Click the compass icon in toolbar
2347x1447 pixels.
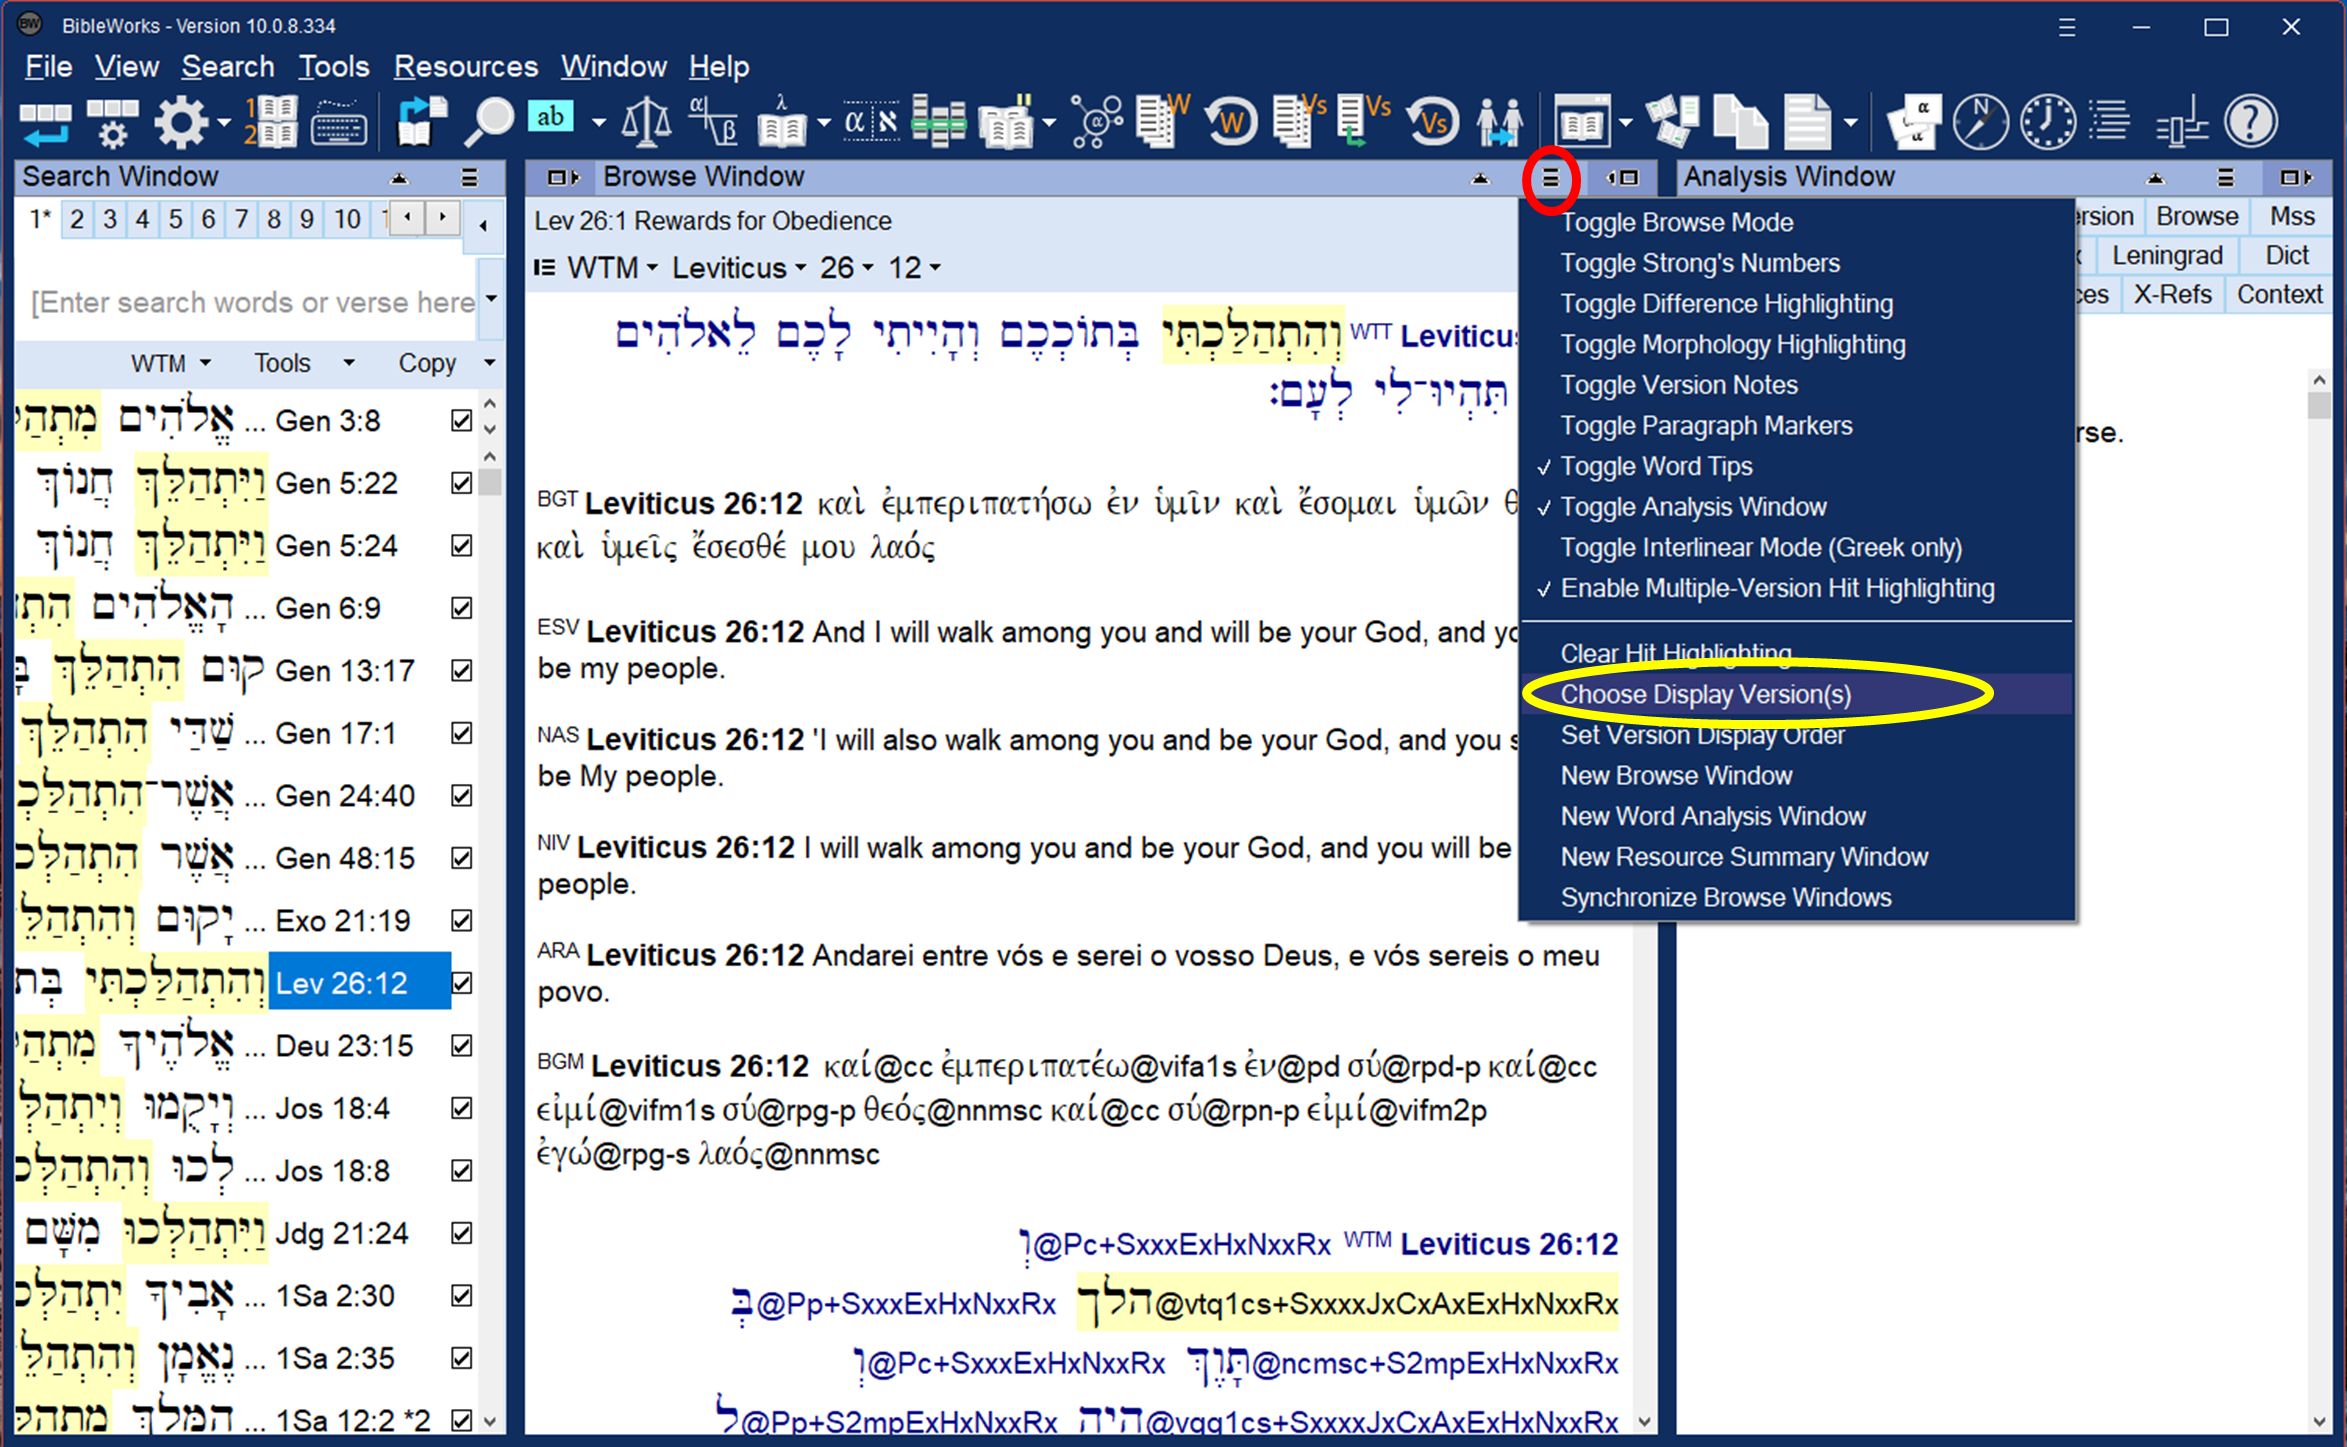1980,122
